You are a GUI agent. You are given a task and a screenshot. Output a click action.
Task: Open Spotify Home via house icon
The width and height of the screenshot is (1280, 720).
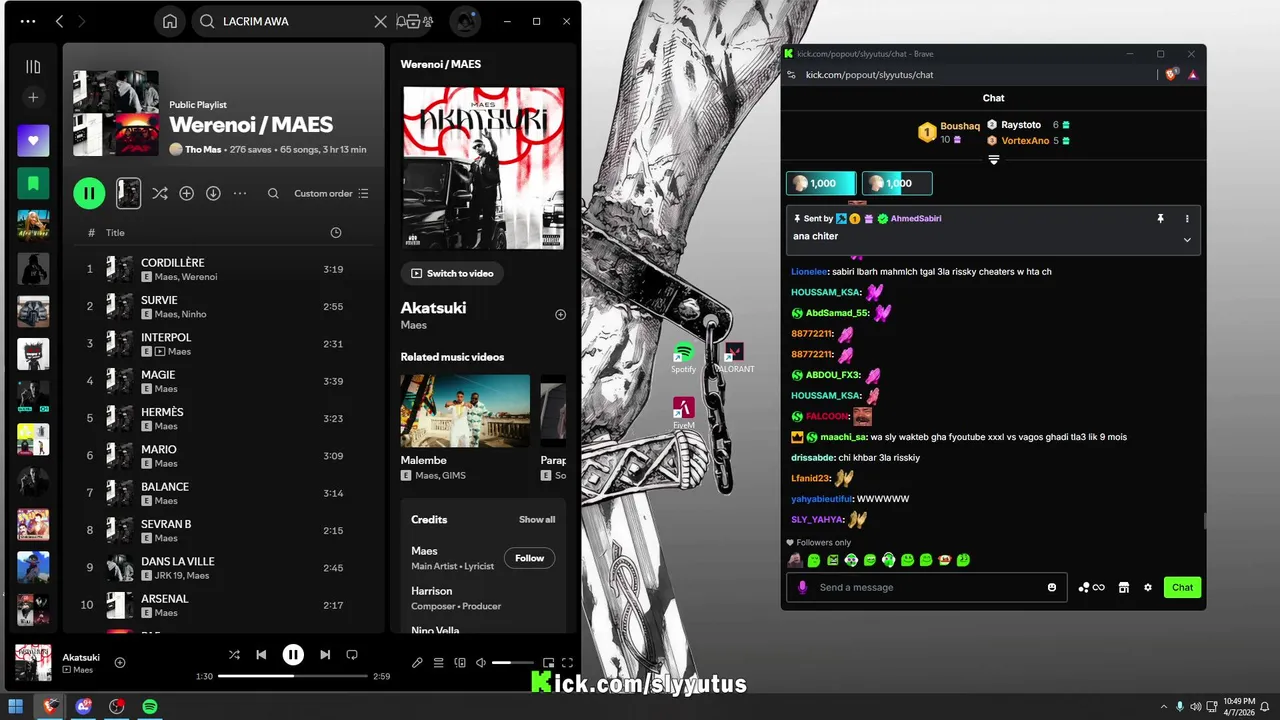[170, 21]
